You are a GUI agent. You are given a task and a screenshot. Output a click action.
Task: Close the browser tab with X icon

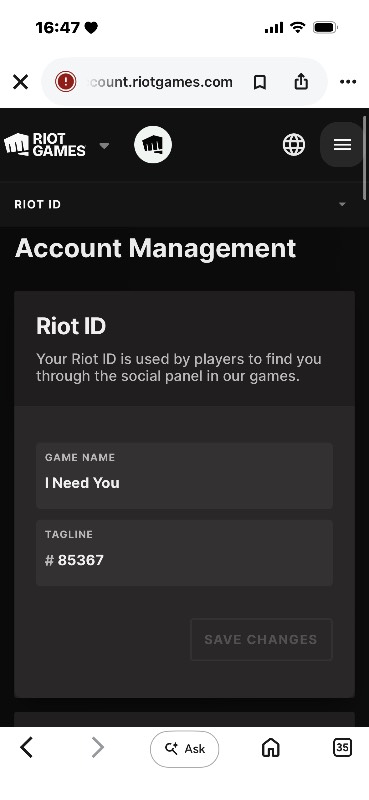pos(20,82)
